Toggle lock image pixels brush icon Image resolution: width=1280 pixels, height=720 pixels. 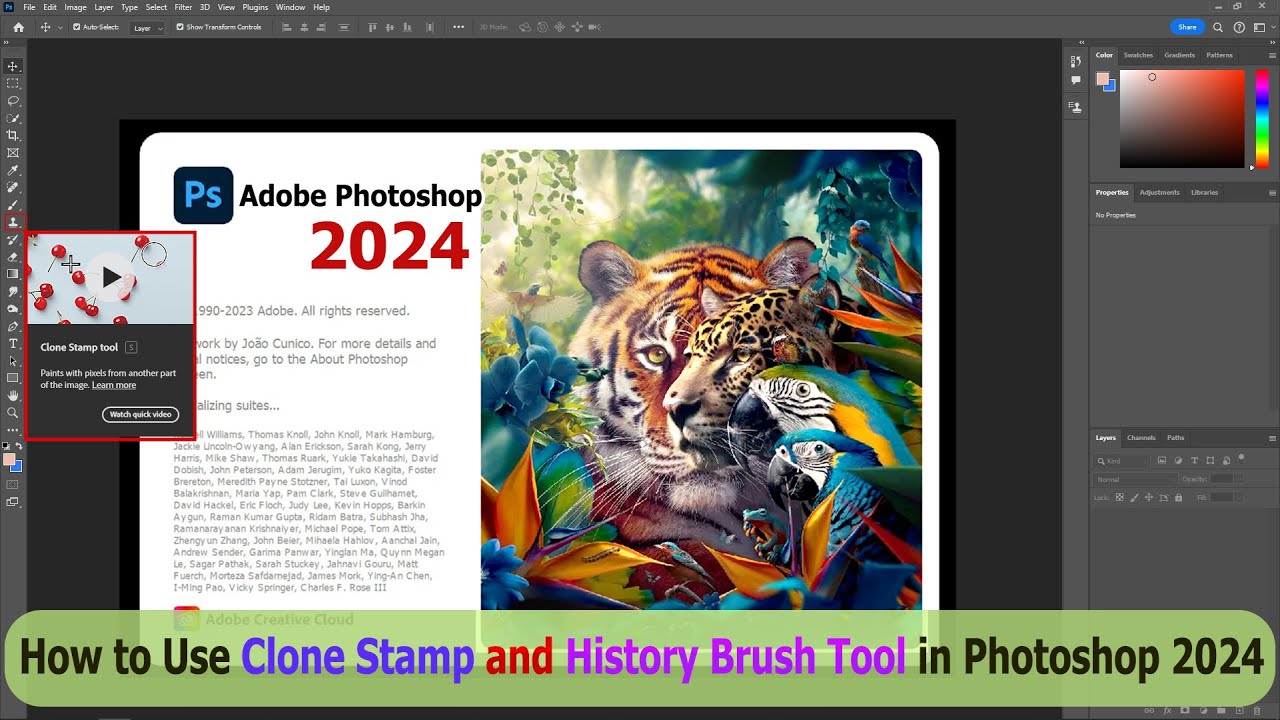tap(1134, 497)
